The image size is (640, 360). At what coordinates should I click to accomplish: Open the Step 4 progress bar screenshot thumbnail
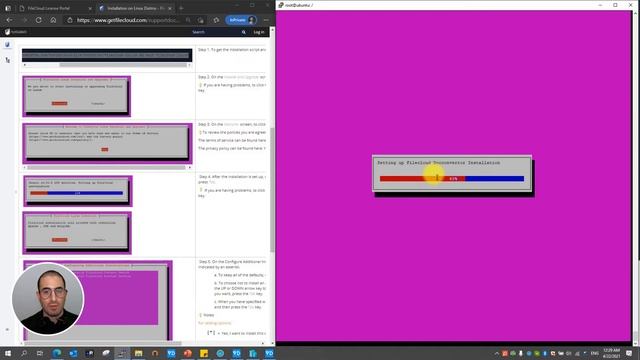(x=78, y=191)
